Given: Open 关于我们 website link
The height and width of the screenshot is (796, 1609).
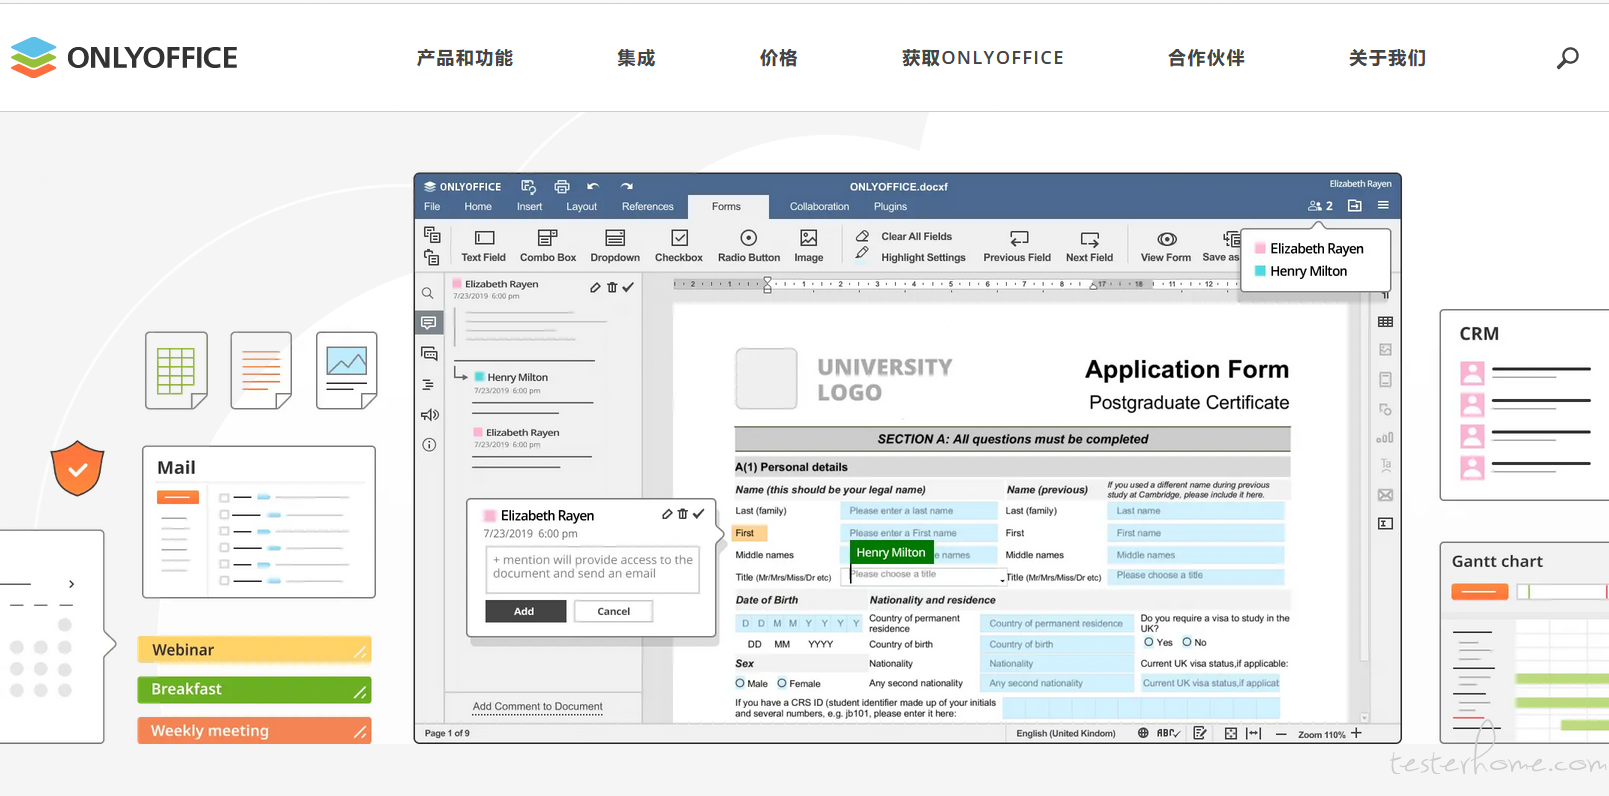Looking at the screenshot, I should (1388, 58).
